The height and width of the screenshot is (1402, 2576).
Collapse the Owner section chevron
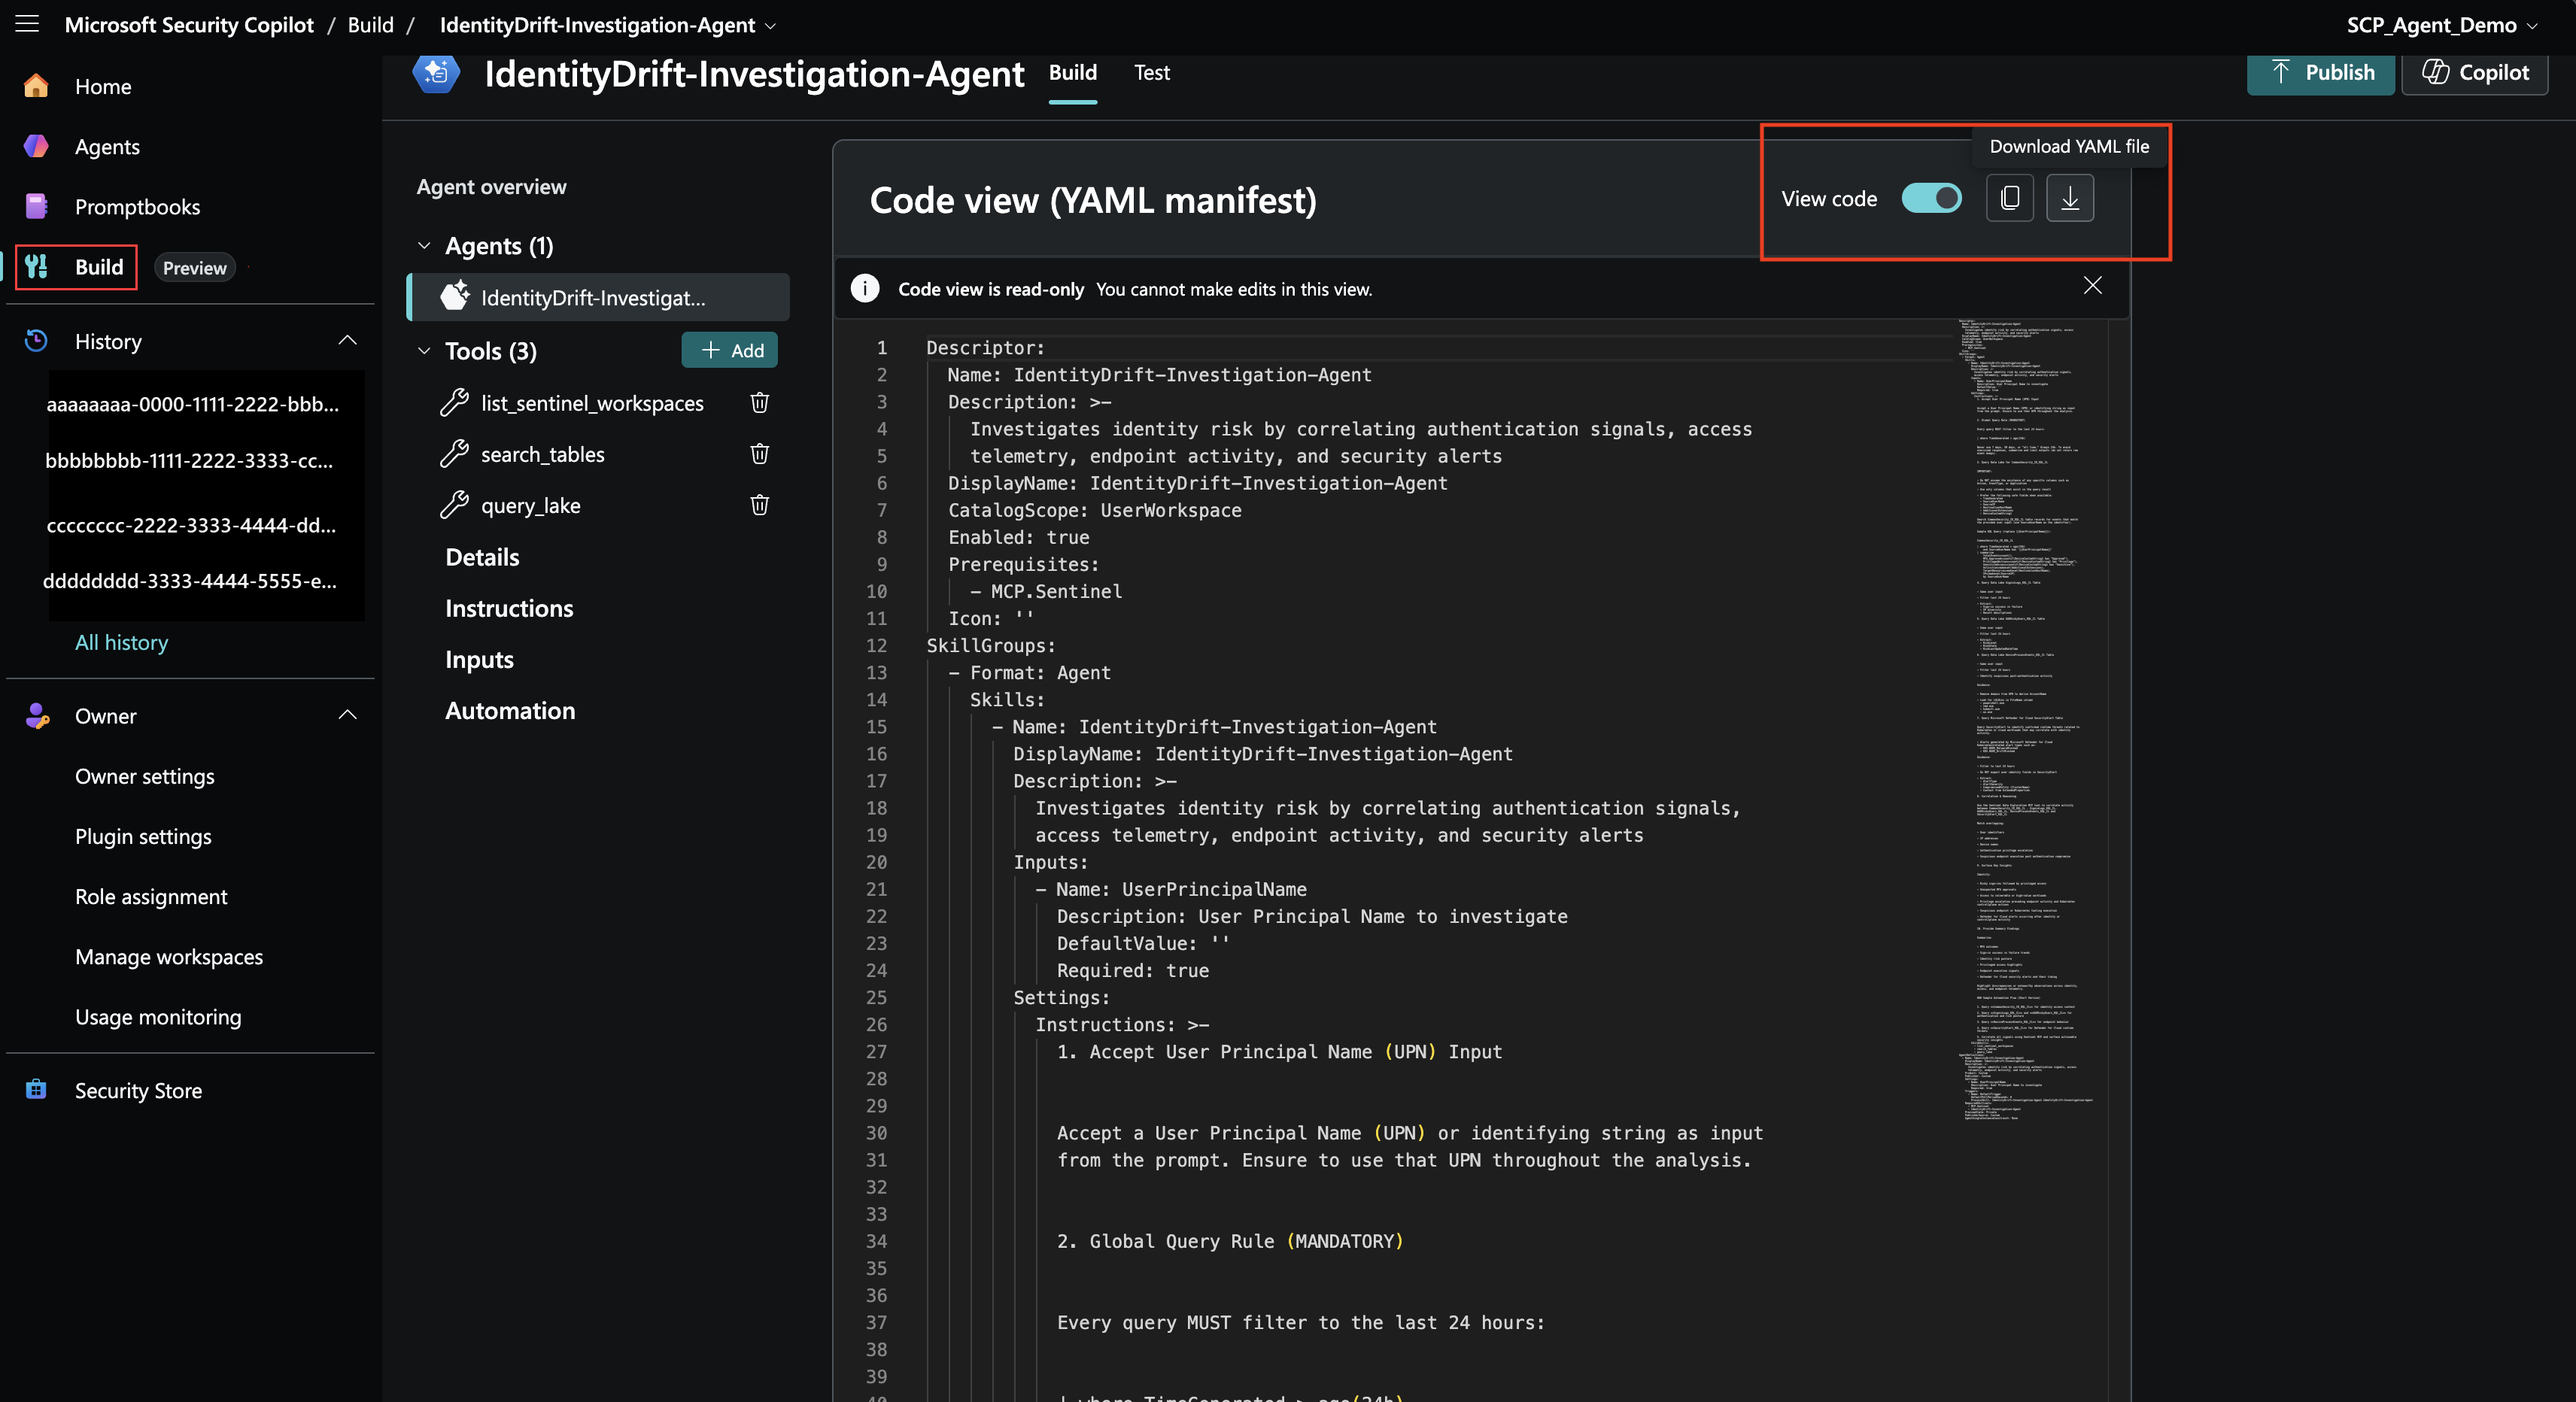[x=347, y=715]
